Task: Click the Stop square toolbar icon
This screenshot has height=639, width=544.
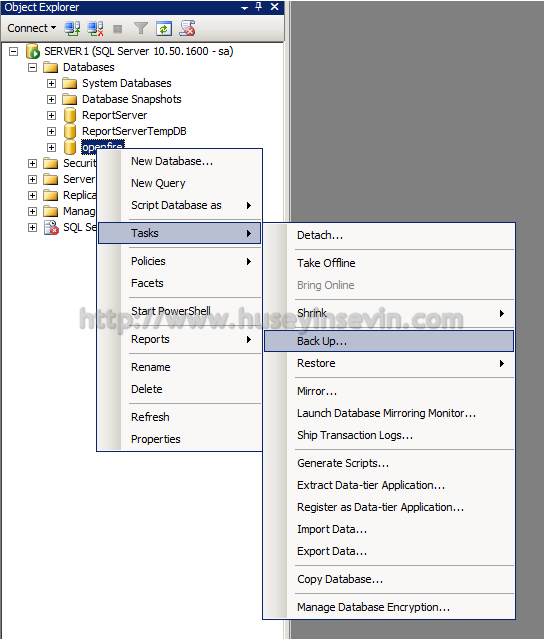Action: coord(118,29)
